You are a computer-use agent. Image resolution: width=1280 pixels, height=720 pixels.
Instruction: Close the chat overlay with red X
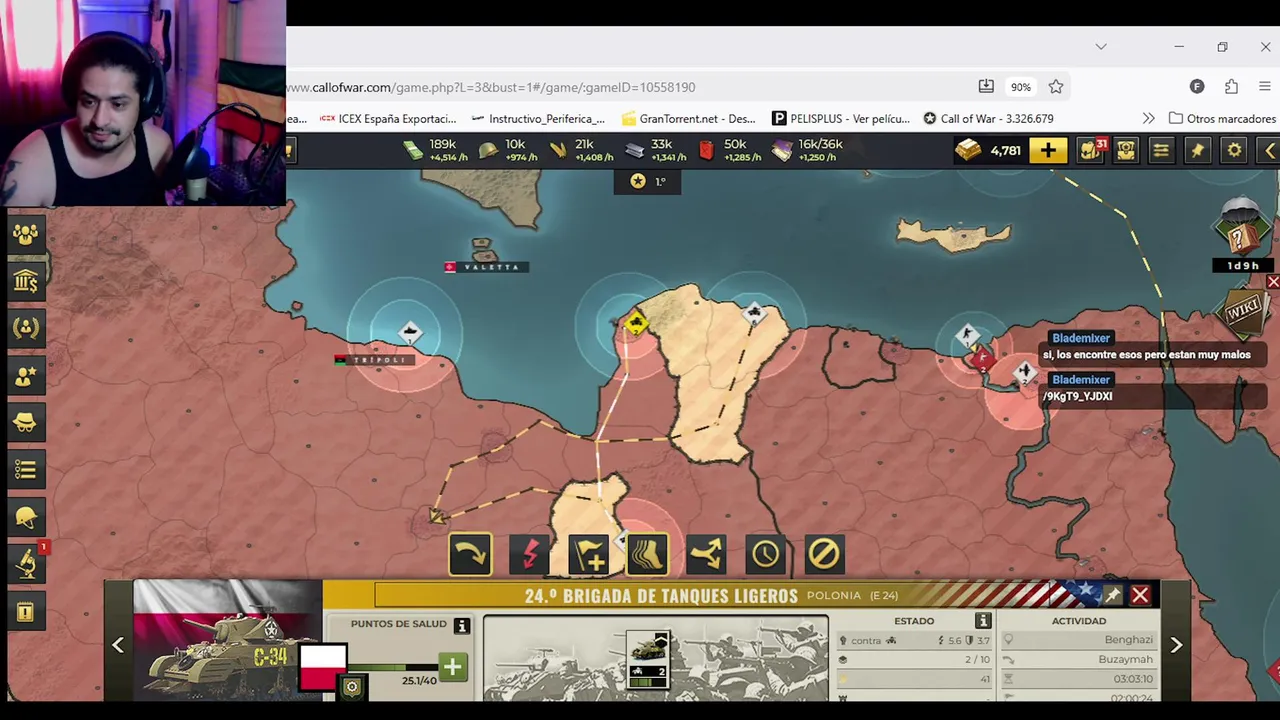point(1273,283)
